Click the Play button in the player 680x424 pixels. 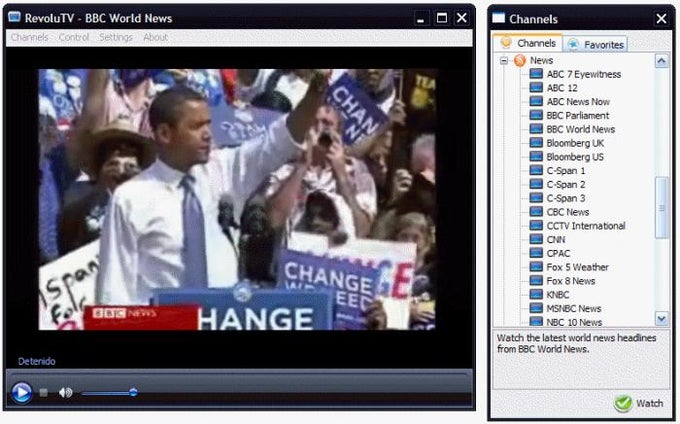point(21,393)
